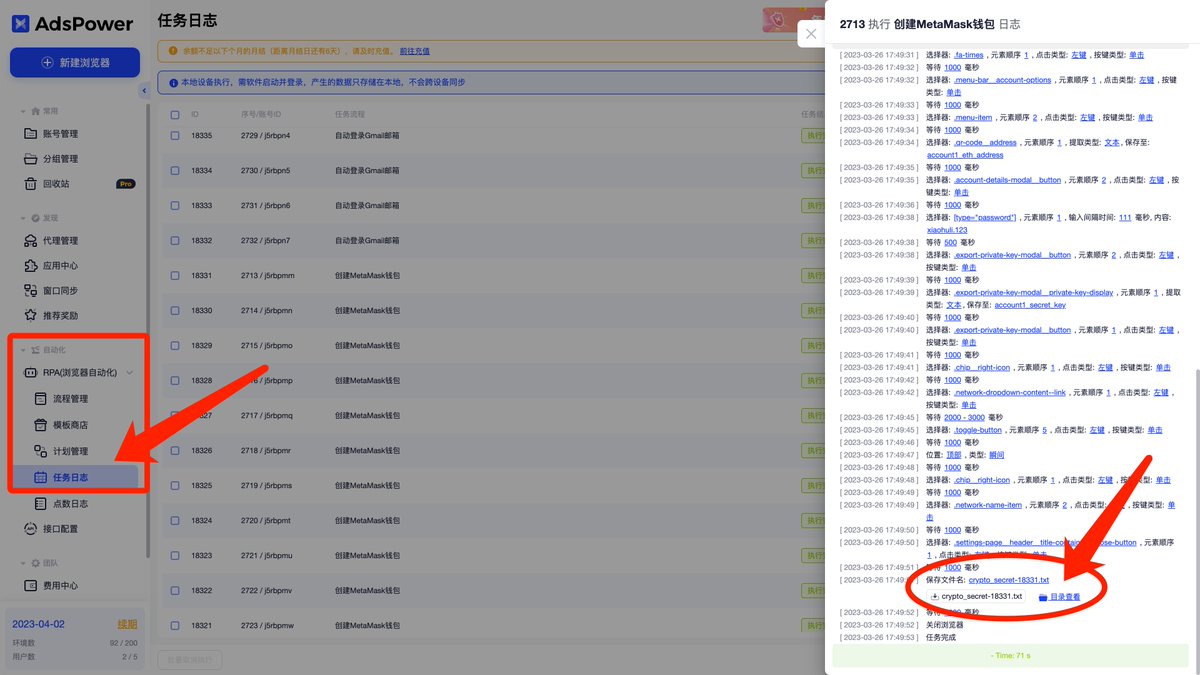
Task: Click the 自动登录Gmail邮箱 text in row 18335
Action: click(367, 135)
